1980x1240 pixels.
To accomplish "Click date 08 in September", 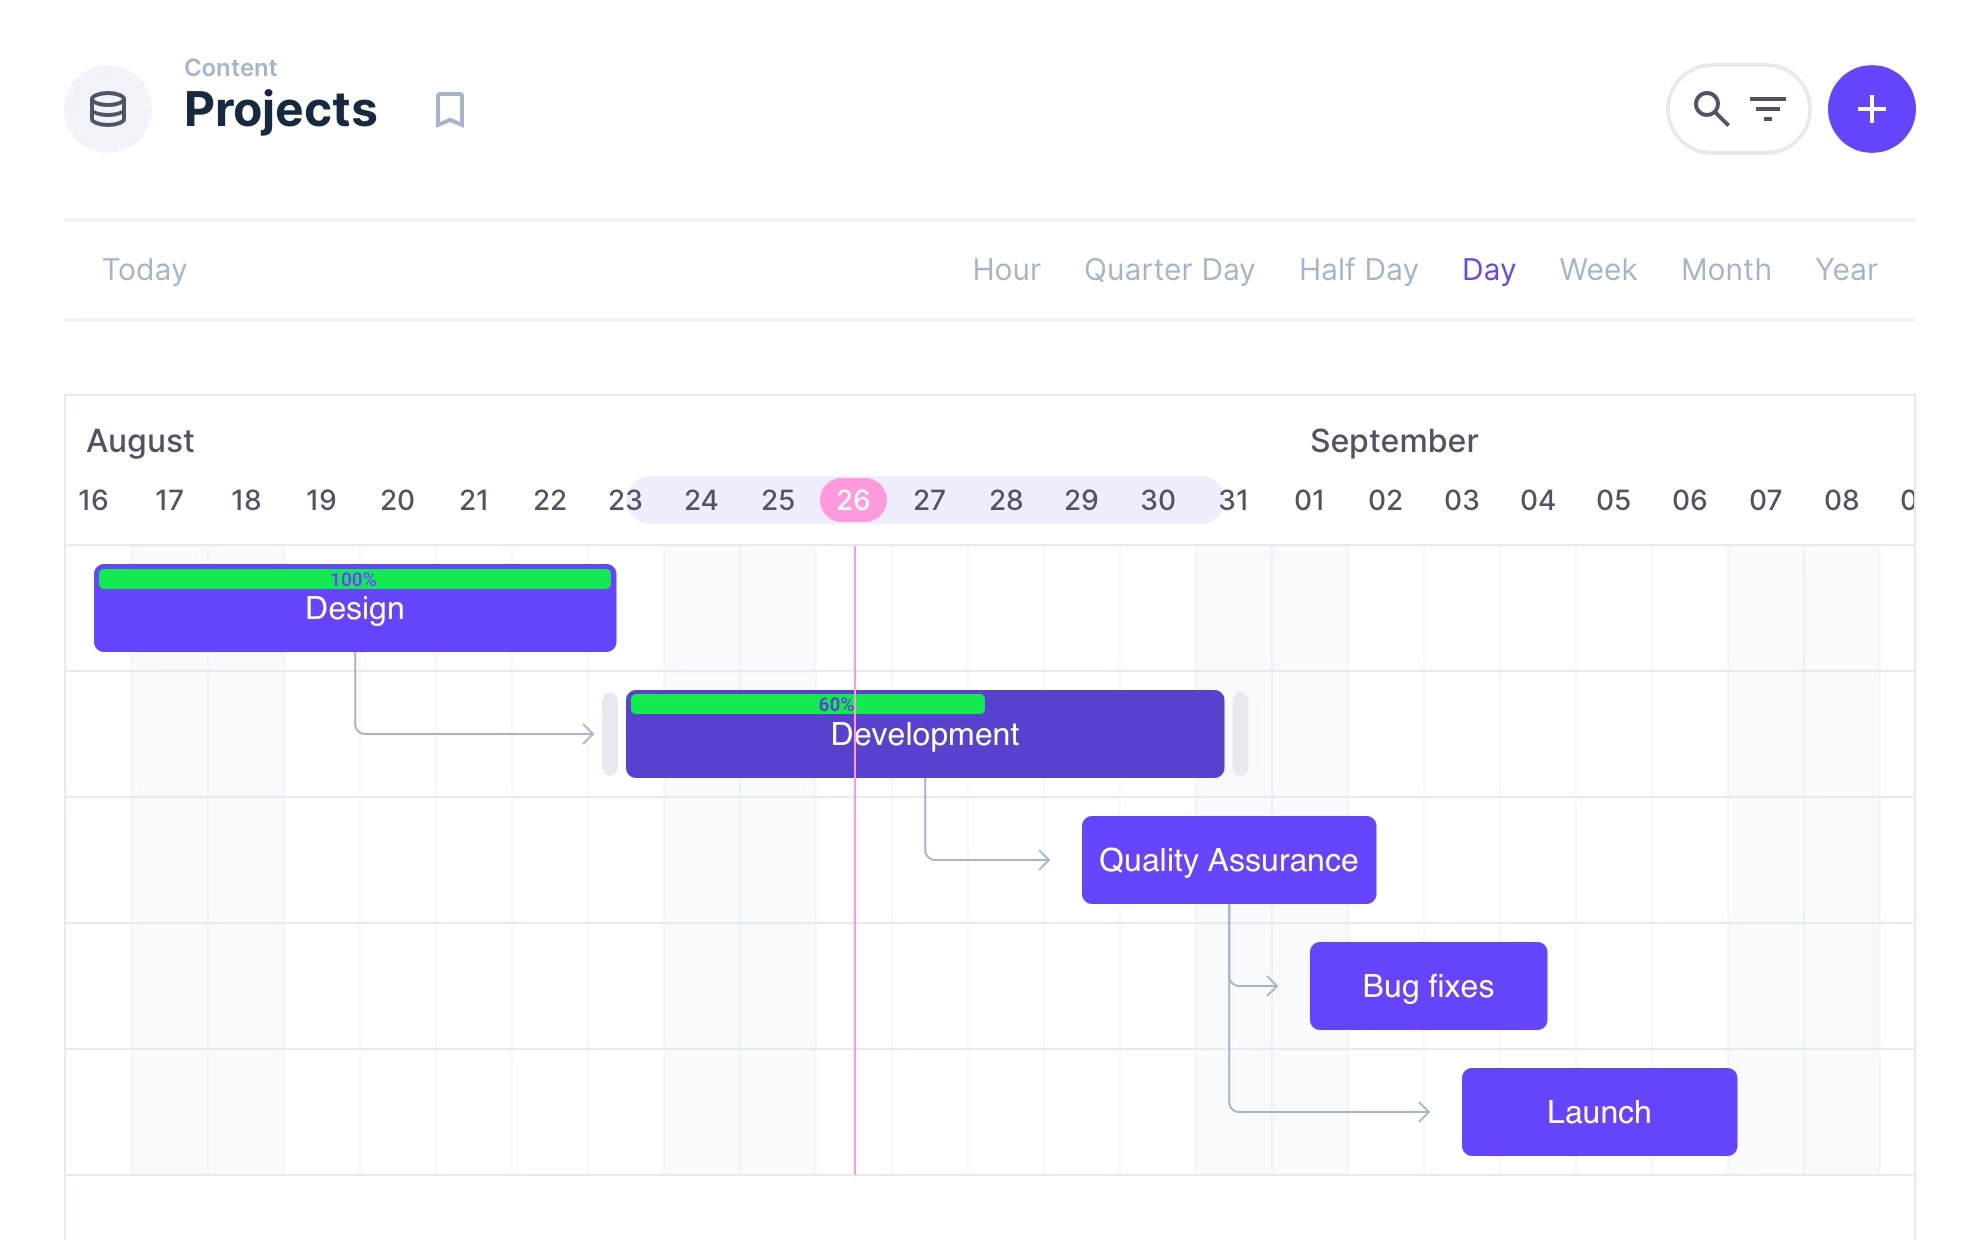I will [1842, 500].
